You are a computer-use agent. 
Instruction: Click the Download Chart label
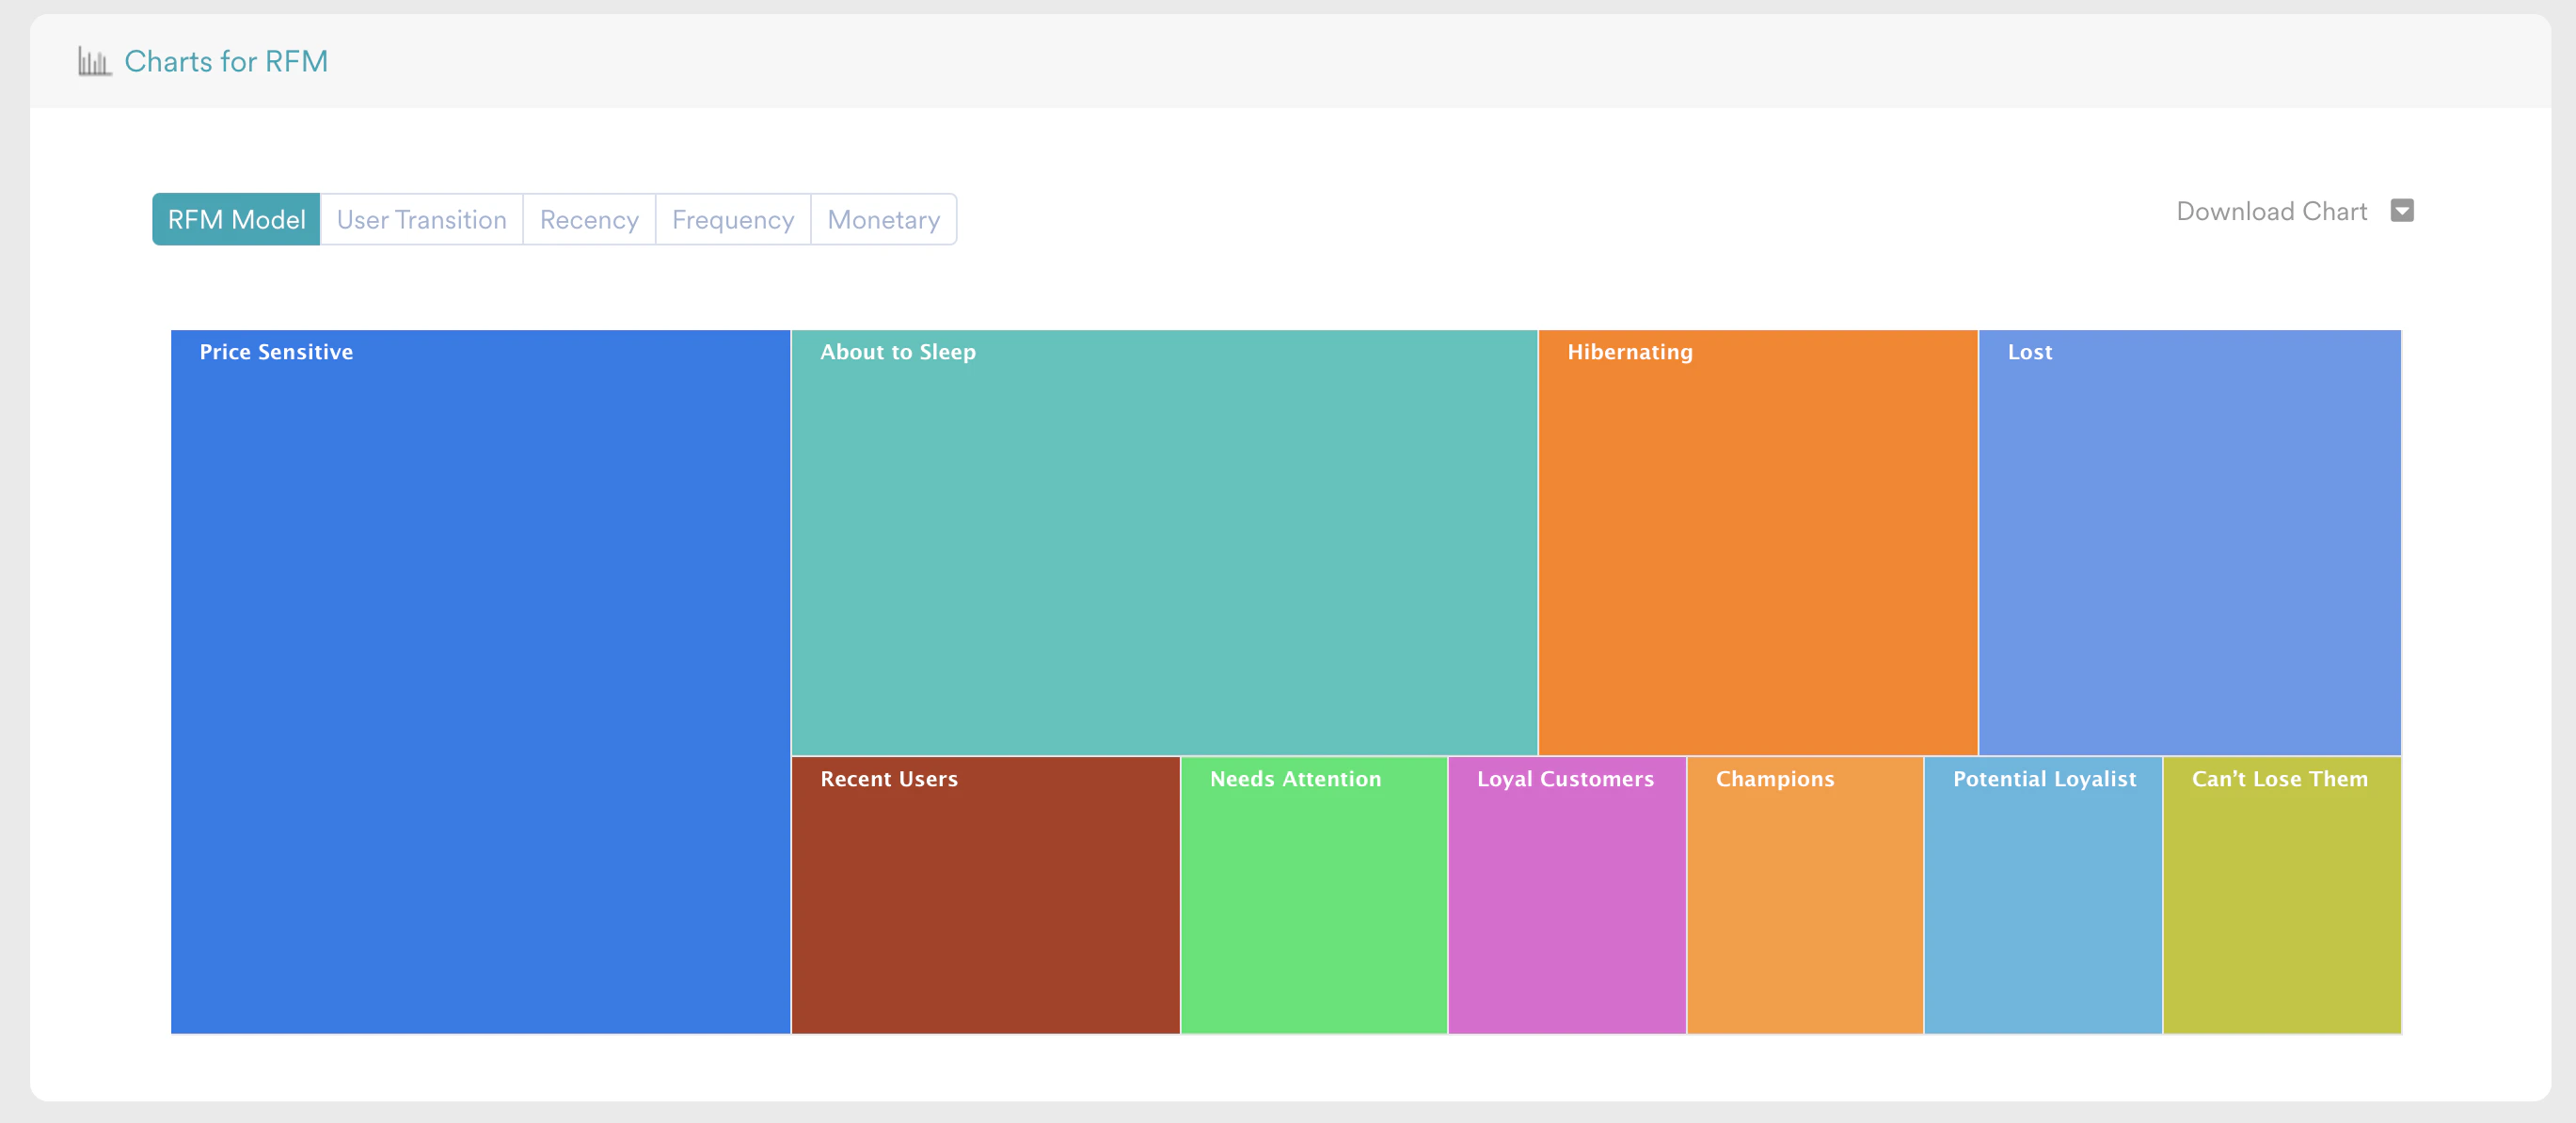[2271, 211]
